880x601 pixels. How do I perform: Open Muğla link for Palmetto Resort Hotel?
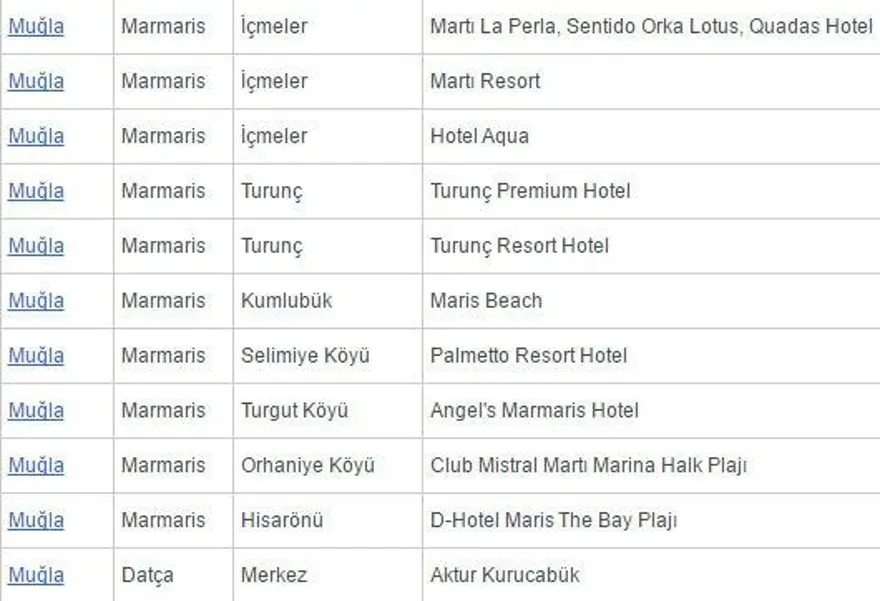(35, 356)
